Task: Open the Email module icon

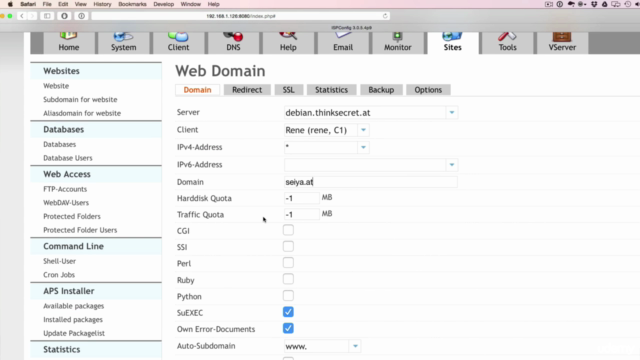Action: click(x=343, y=42)
